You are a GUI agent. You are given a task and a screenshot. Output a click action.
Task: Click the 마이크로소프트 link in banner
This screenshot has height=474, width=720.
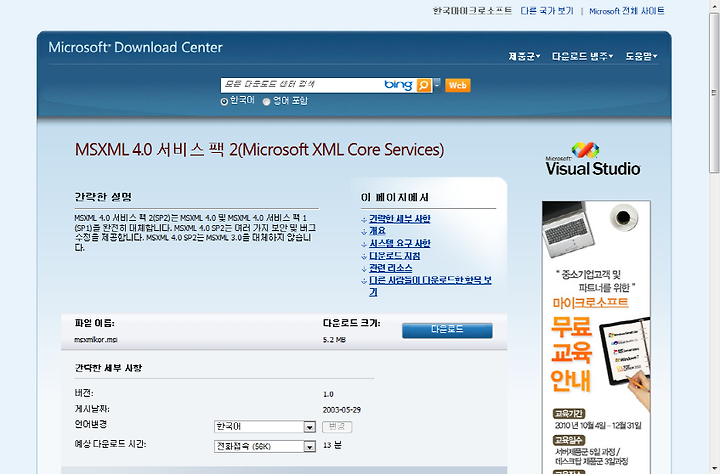(590, 303)
